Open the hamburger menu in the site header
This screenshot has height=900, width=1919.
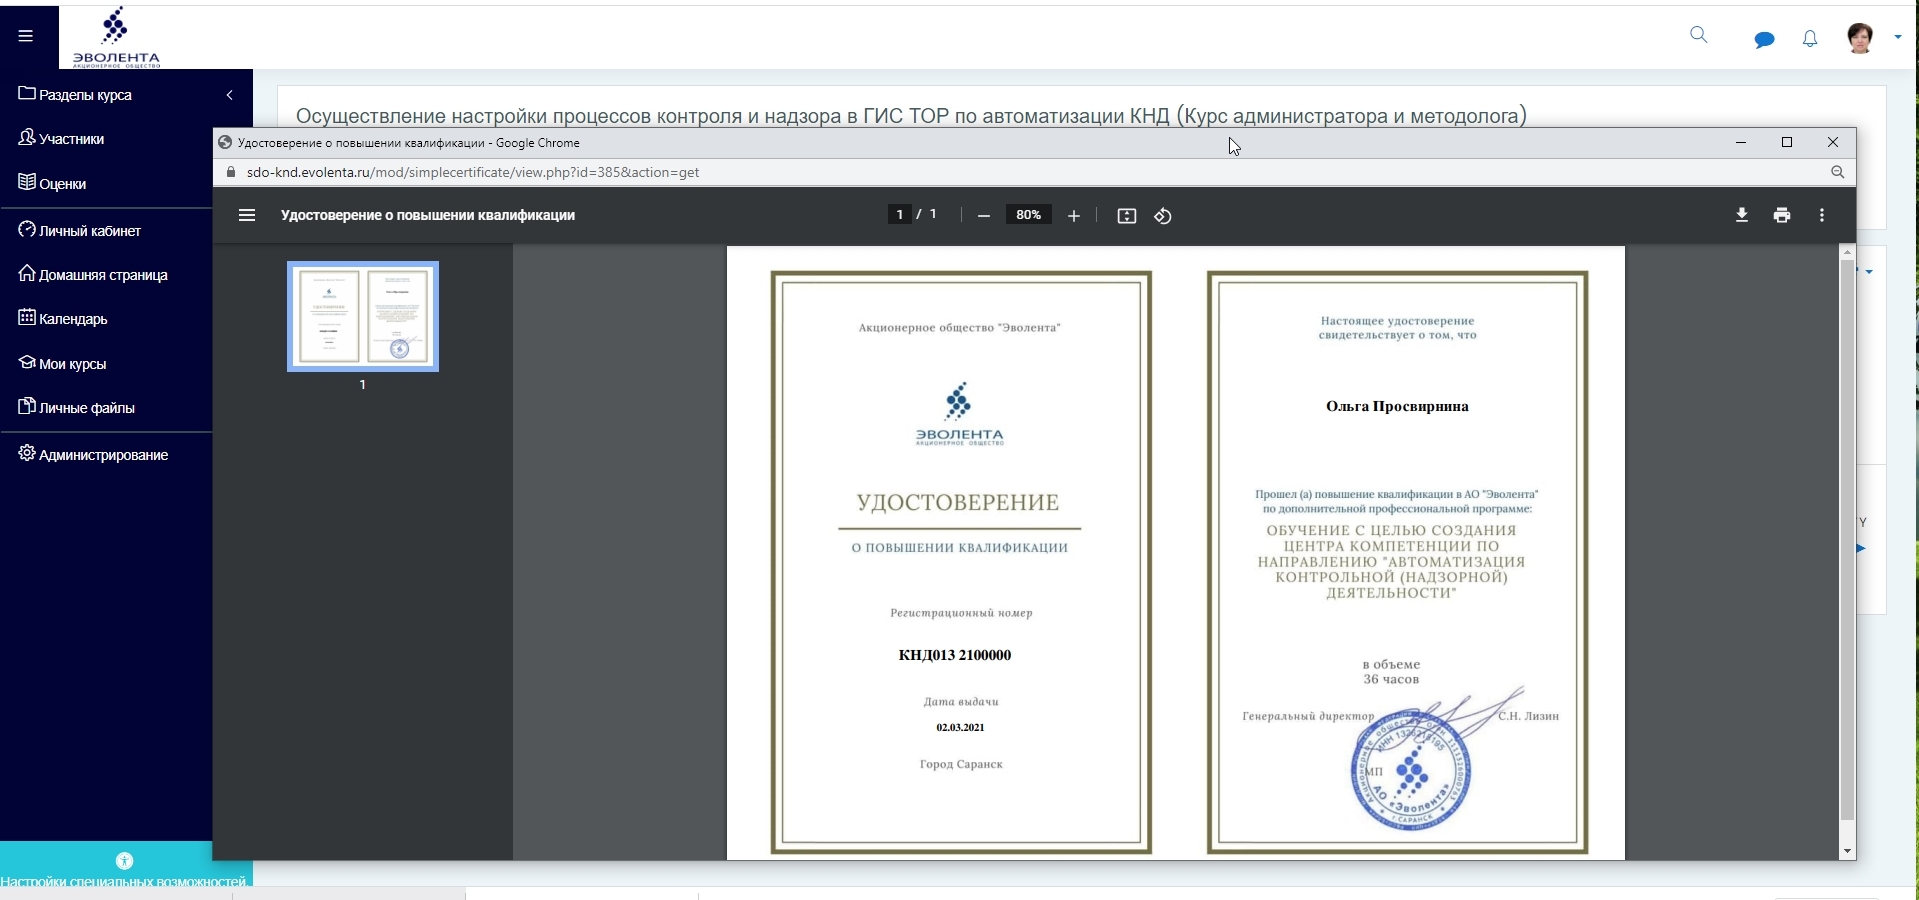pos(26,36)
